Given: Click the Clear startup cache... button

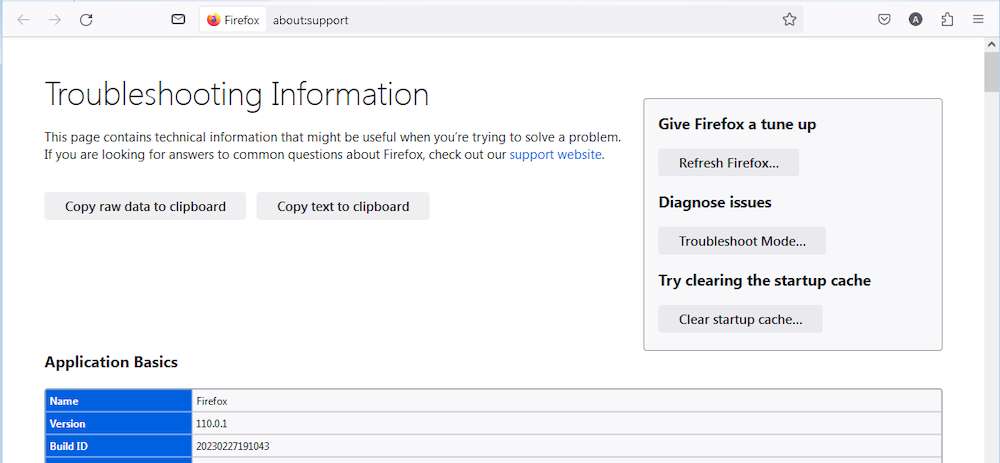Looking at the screenshot, I should [740, 320].
